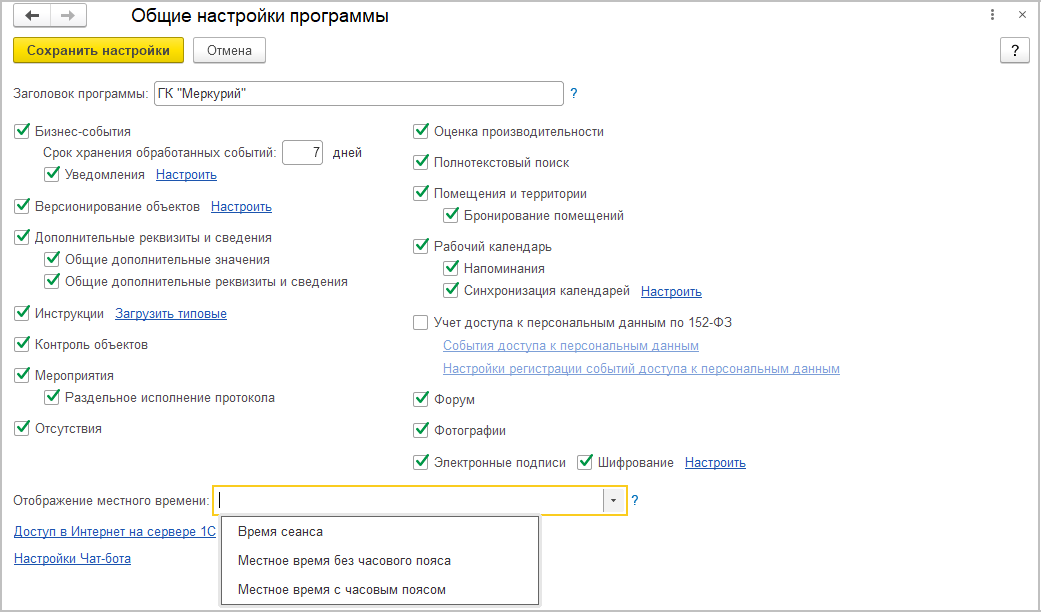
Task: Click the forward navigation arrow
Action: pyautogui.click(x=68, y=16)
